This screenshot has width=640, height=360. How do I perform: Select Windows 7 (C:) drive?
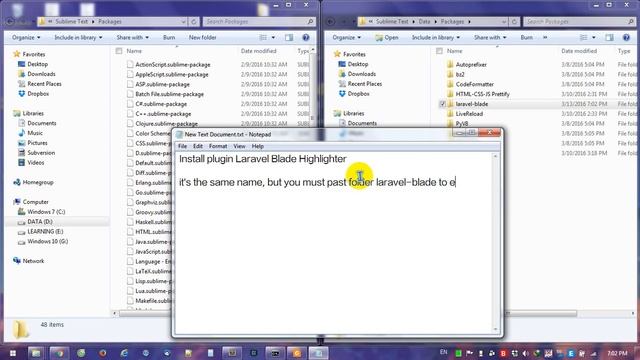(x=46, y=212)
